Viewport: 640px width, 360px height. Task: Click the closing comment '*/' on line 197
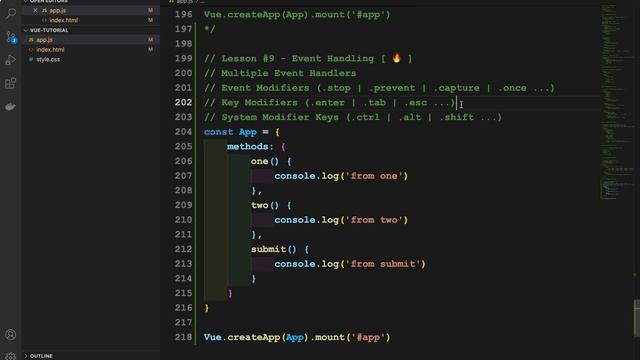[210, 29]
